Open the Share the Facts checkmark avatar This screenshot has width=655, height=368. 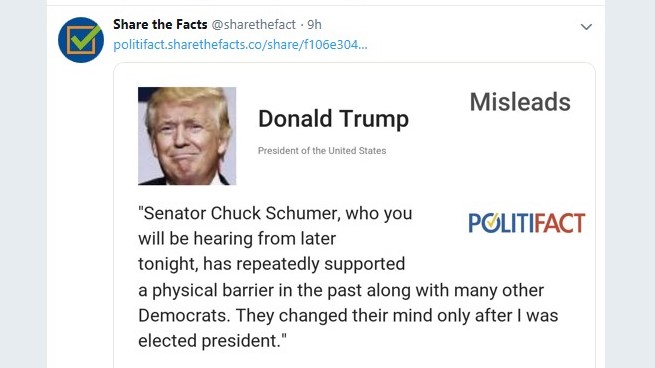(81, 40)
